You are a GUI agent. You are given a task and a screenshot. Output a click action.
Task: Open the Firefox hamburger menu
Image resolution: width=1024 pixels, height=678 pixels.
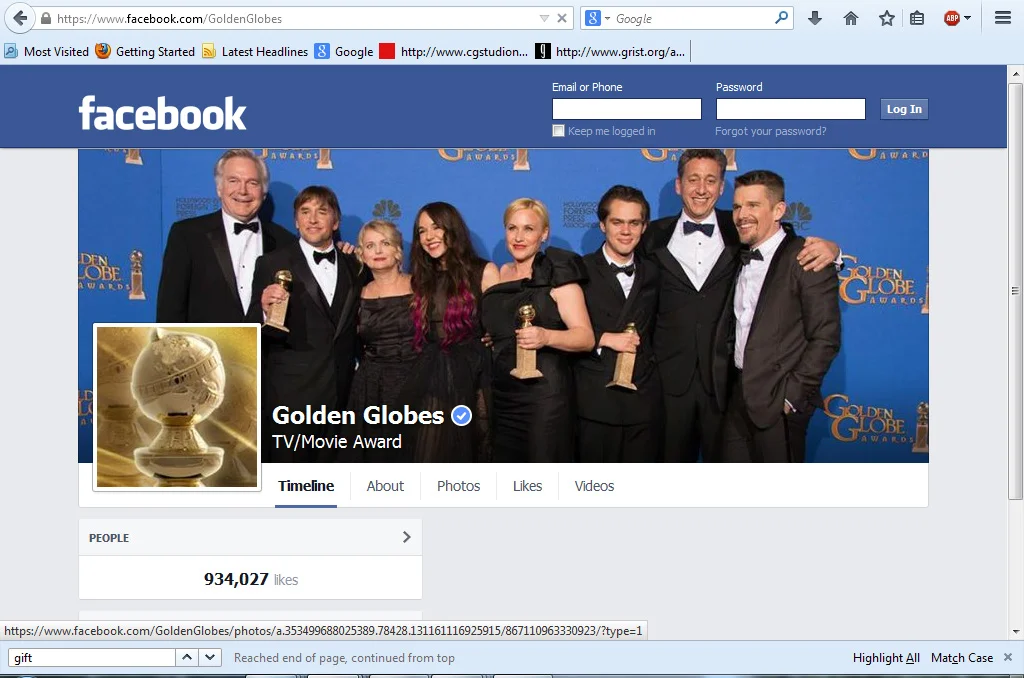(1003, 18)
